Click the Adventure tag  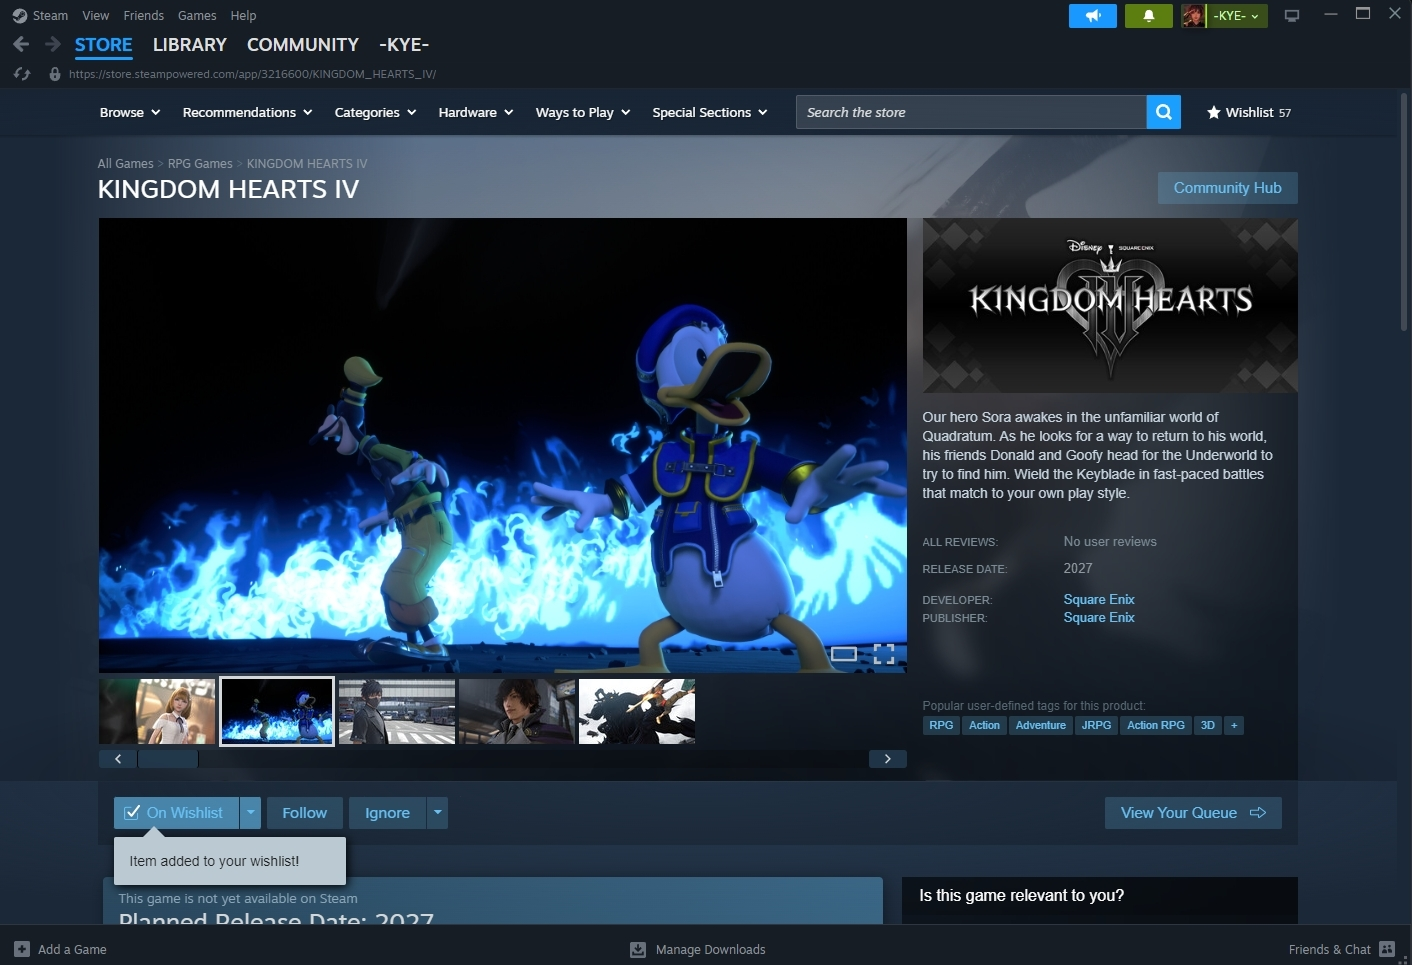(x=1041, y=726)
